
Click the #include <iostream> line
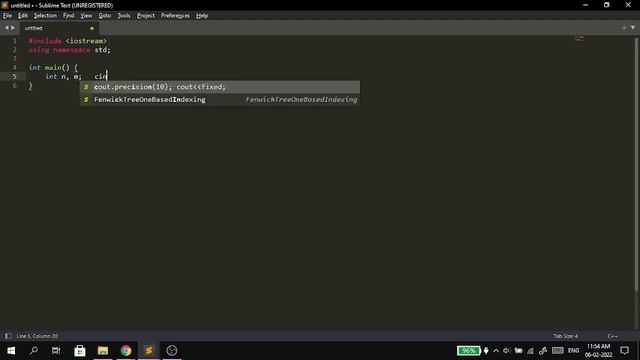click(x=67, y=41)
